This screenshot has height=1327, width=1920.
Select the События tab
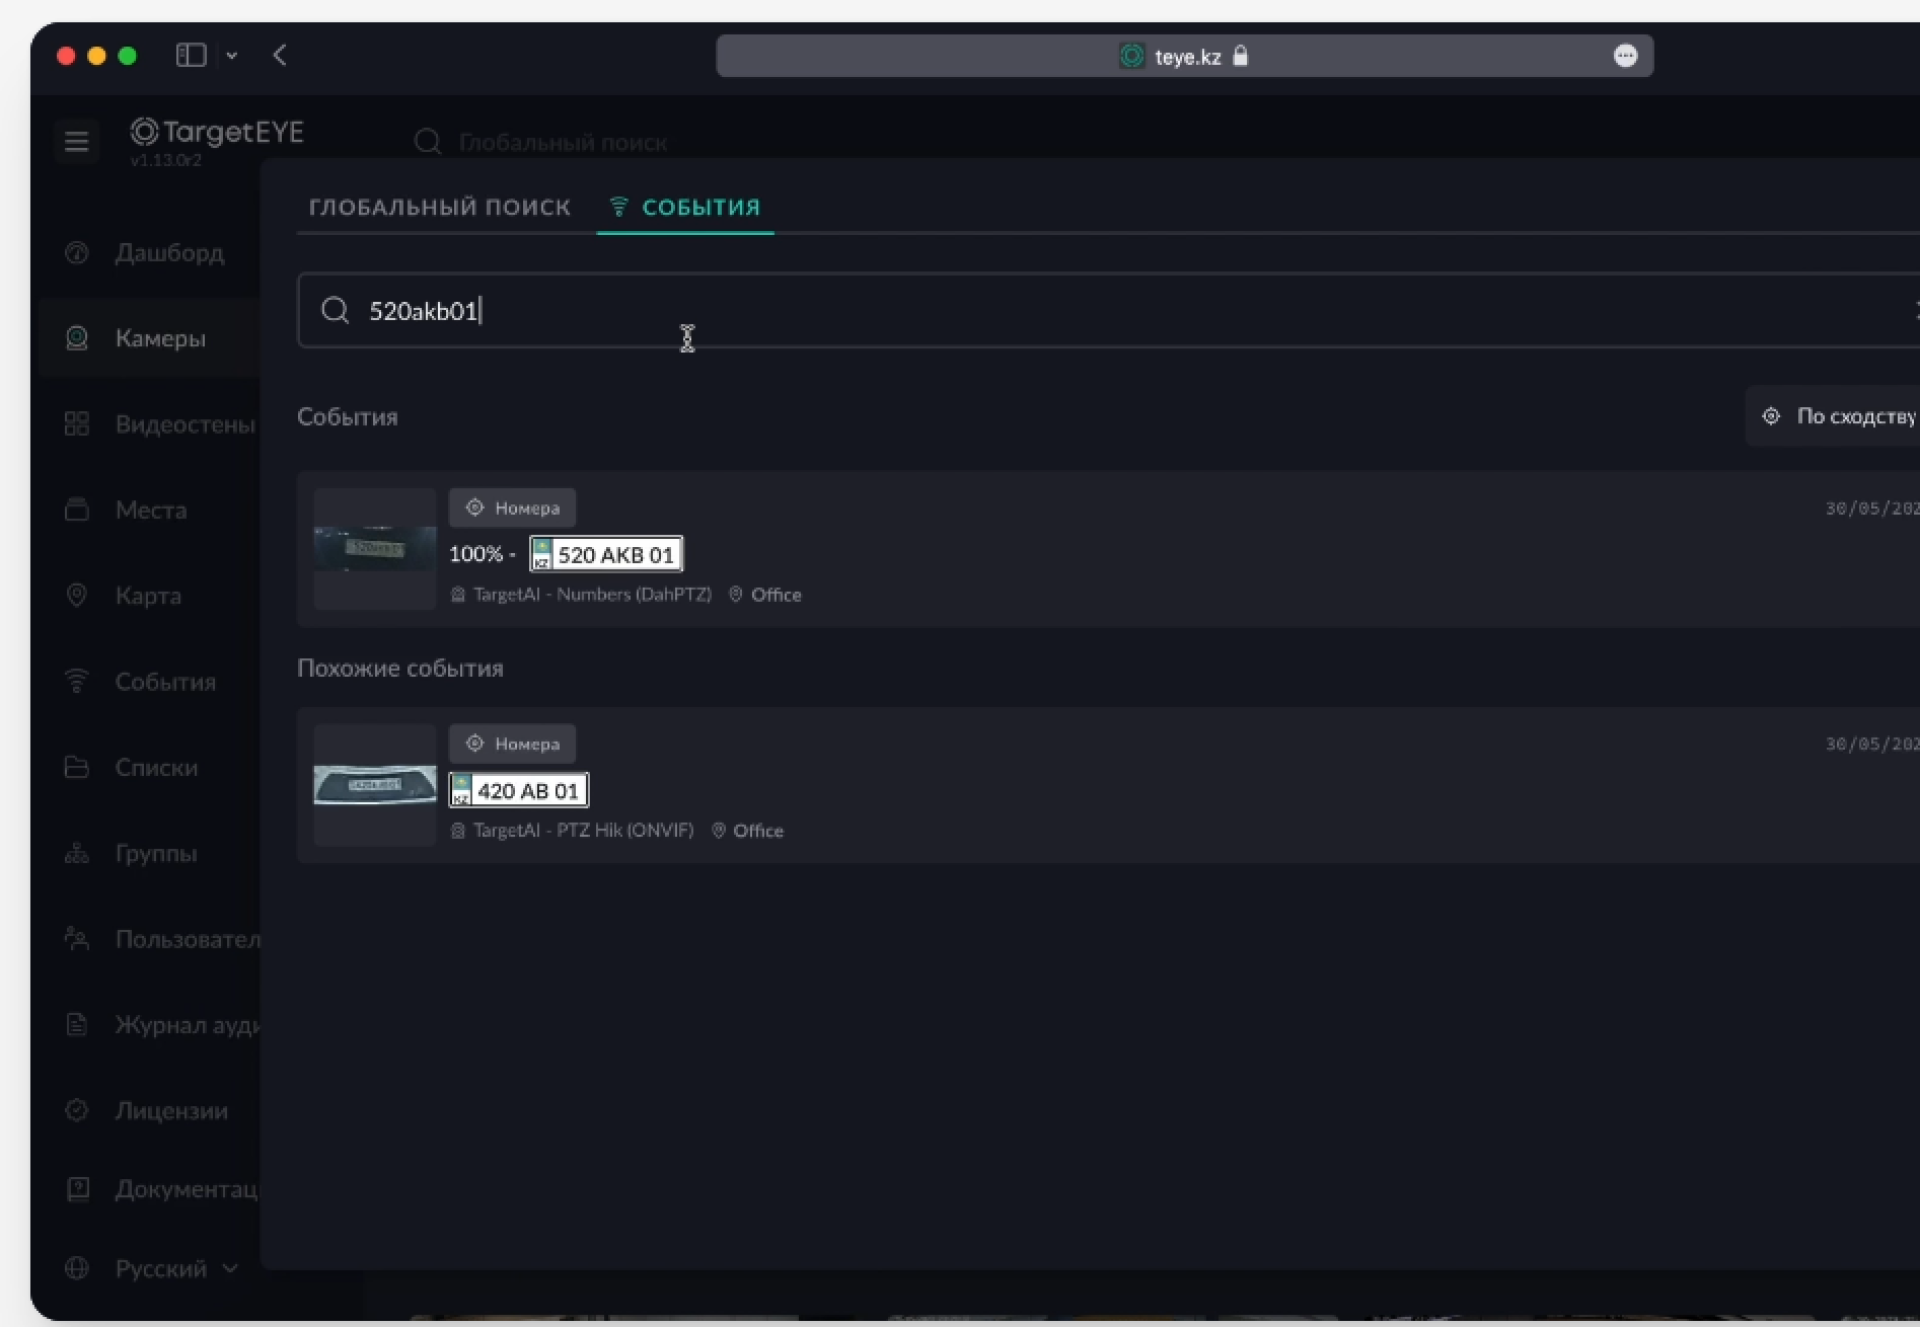686,207
